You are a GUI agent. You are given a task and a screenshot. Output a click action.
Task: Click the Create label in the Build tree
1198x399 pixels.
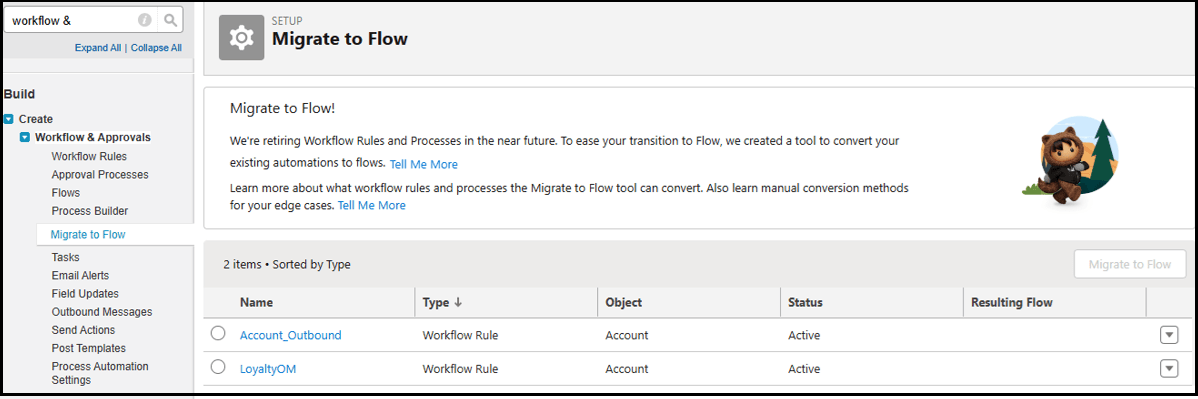36,119
